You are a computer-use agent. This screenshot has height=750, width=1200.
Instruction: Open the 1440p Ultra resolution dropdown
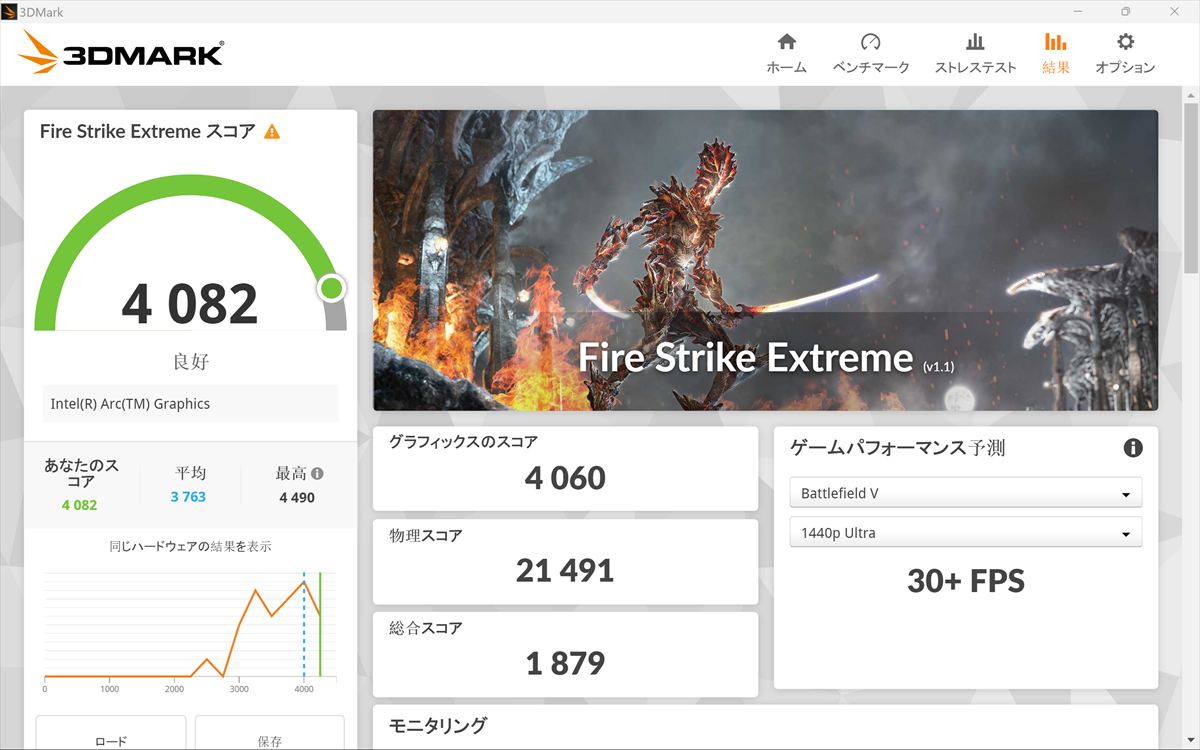coord(966,532)
